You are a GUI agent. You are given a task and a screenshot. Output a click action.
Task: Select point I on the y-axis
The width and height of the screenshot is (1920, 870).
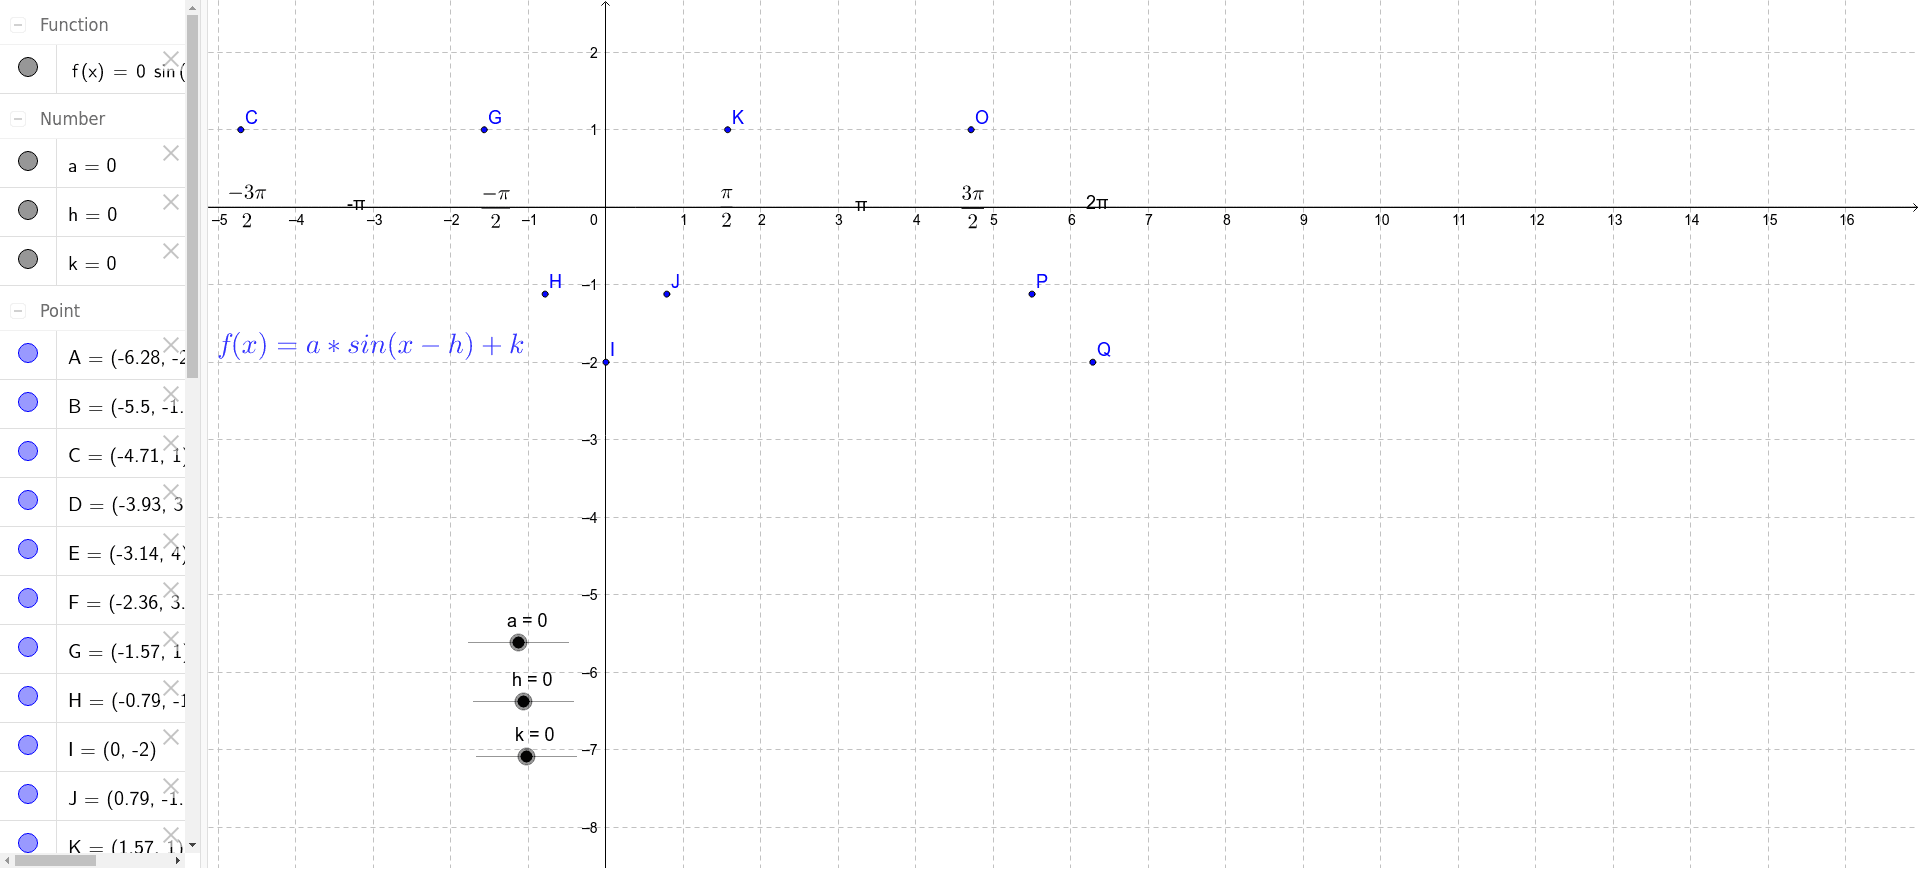click(x=606, y=362)
